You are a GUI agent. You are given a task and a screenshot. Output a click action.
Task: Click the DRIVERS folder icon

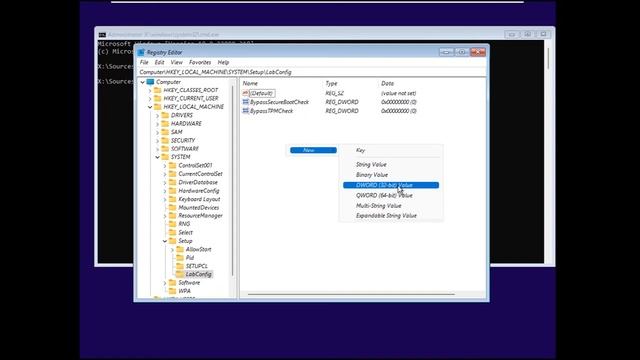165,116
